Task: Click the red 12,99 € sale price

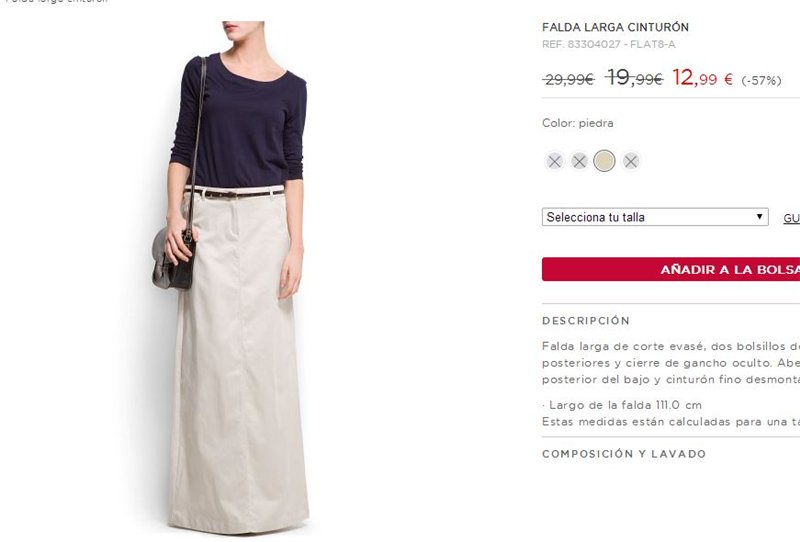Action: coord(703,78)
